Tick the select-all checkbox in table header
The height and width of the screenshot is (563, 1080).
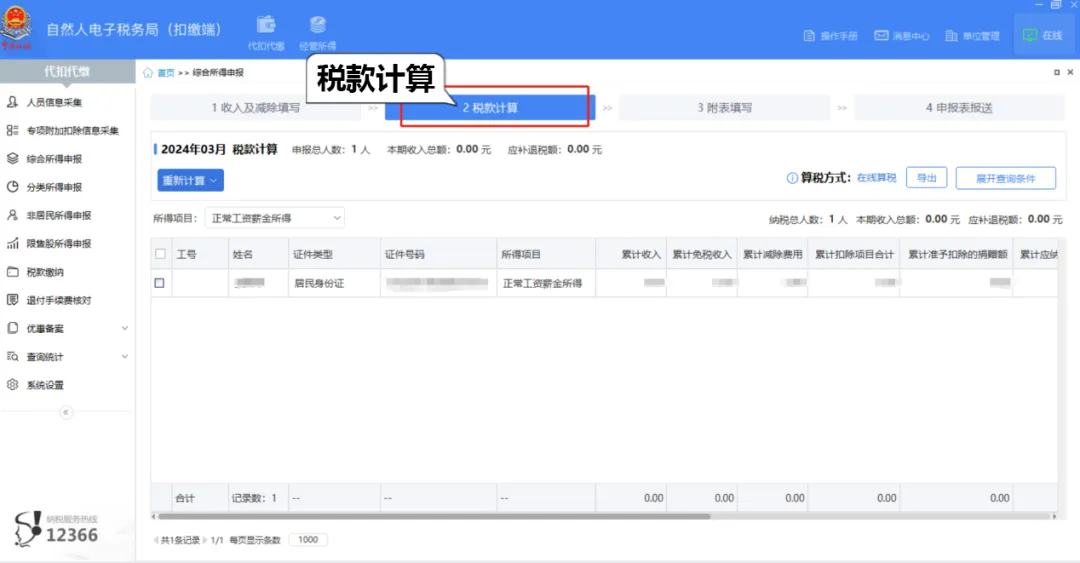point(160,254)
